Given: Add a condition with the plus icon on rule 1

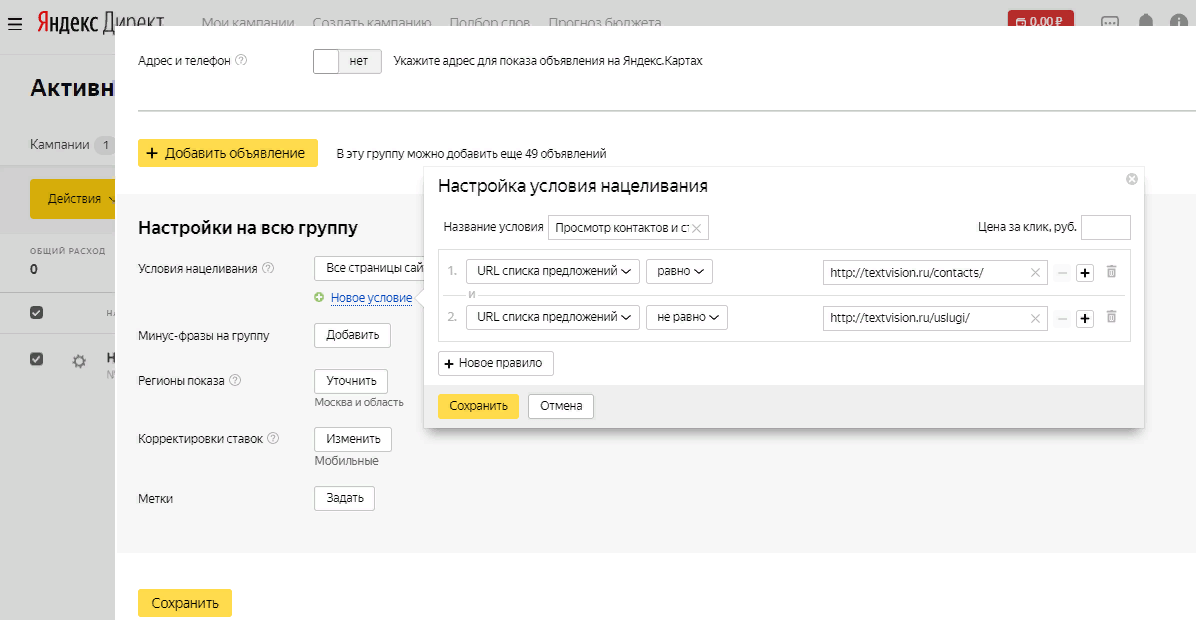Looking at the screenshot, I should [x=1085, y=271].
